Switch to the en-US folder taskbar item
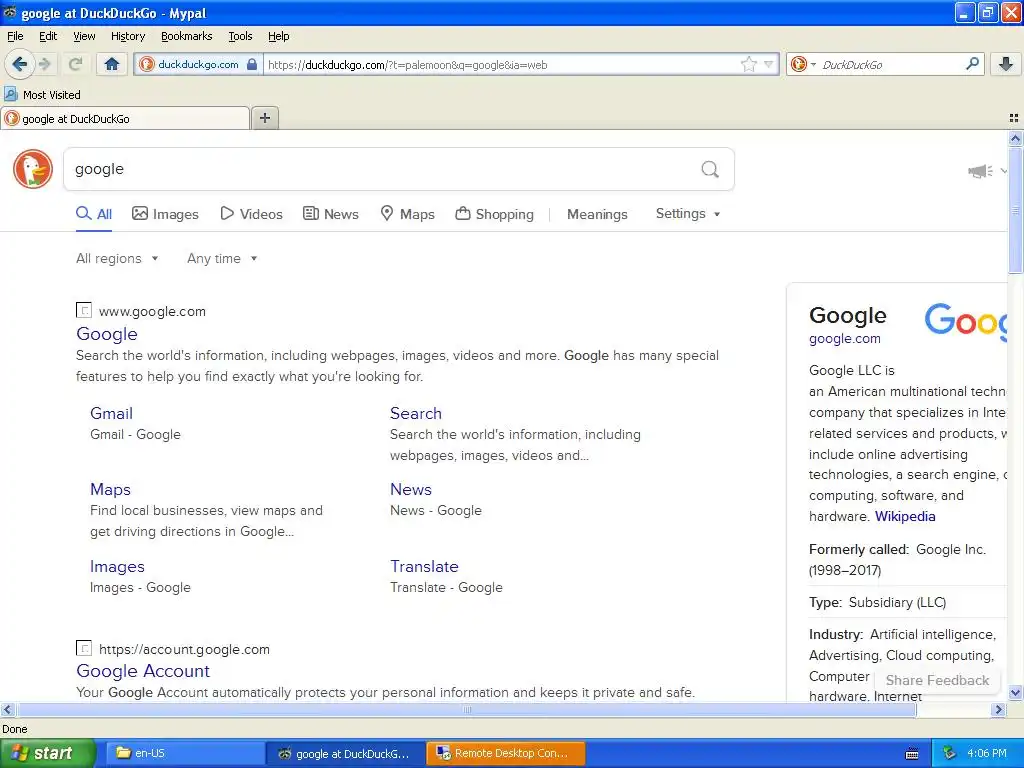The height and width of the screenshot is (768, 1024). [x=185, y=753]
